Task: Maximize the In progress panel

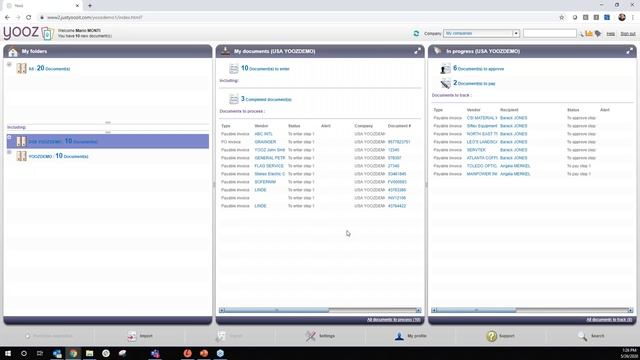Action: 629,51
